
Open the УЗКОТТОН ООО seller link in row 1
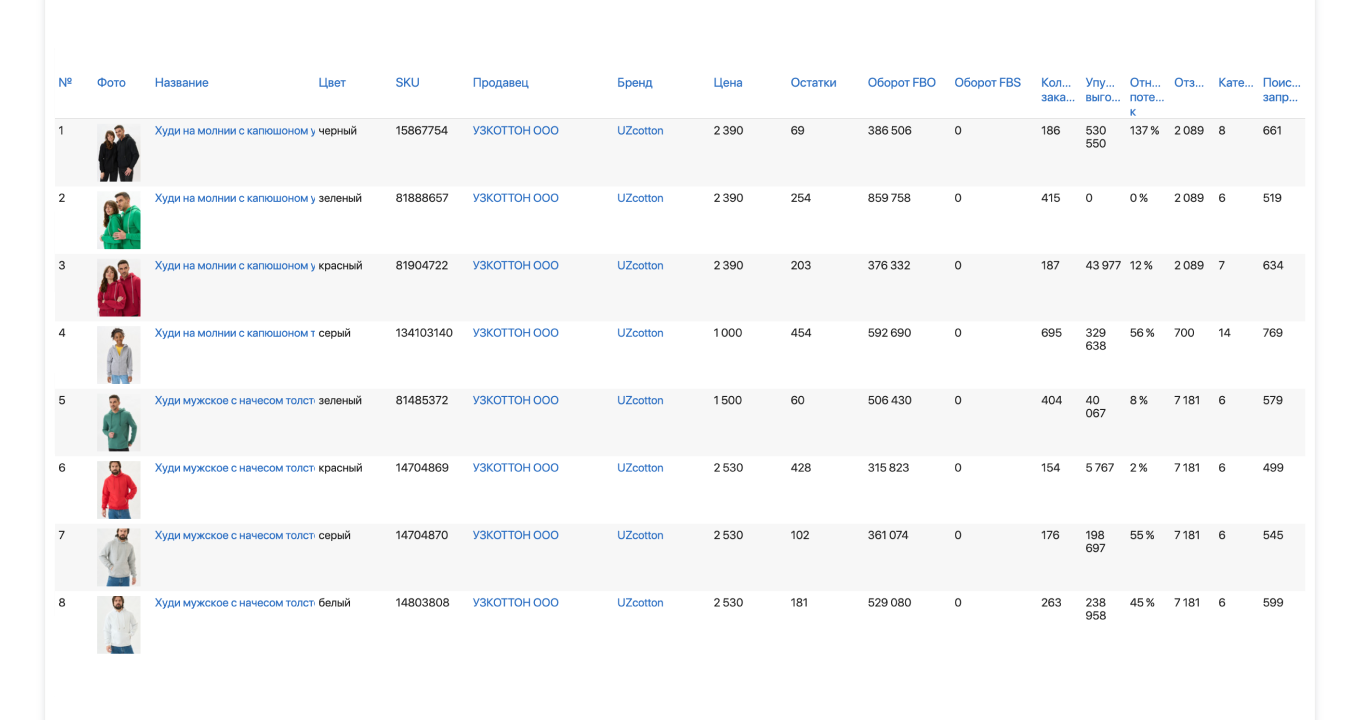(x=515, y=131)
